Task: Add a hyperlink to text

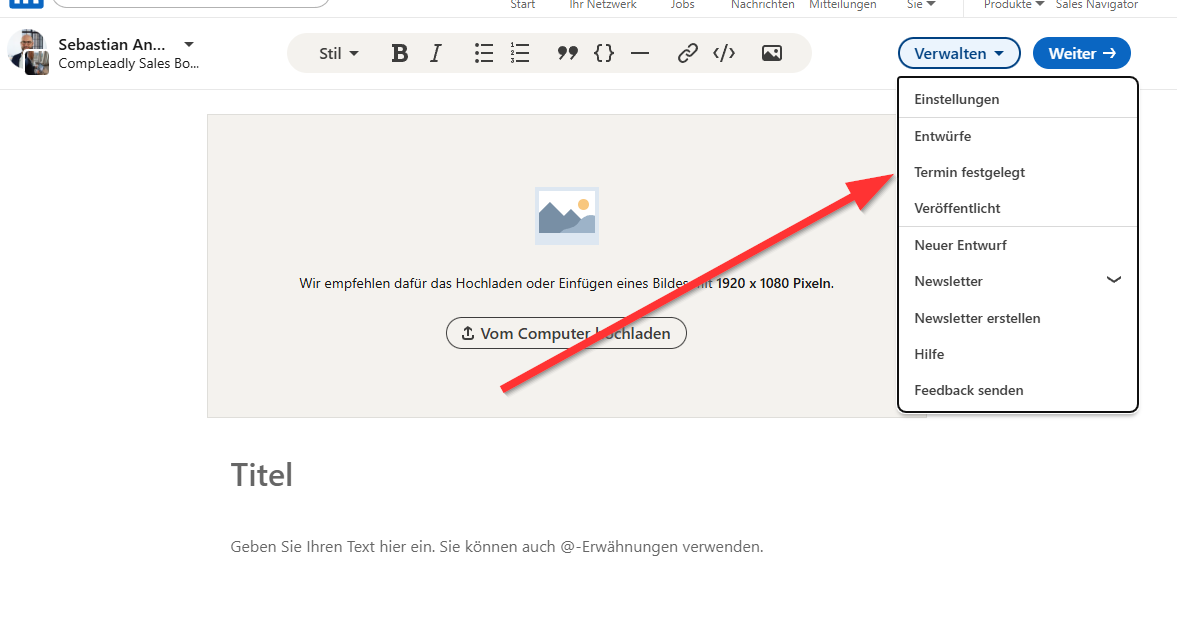Action: (688, 54)
